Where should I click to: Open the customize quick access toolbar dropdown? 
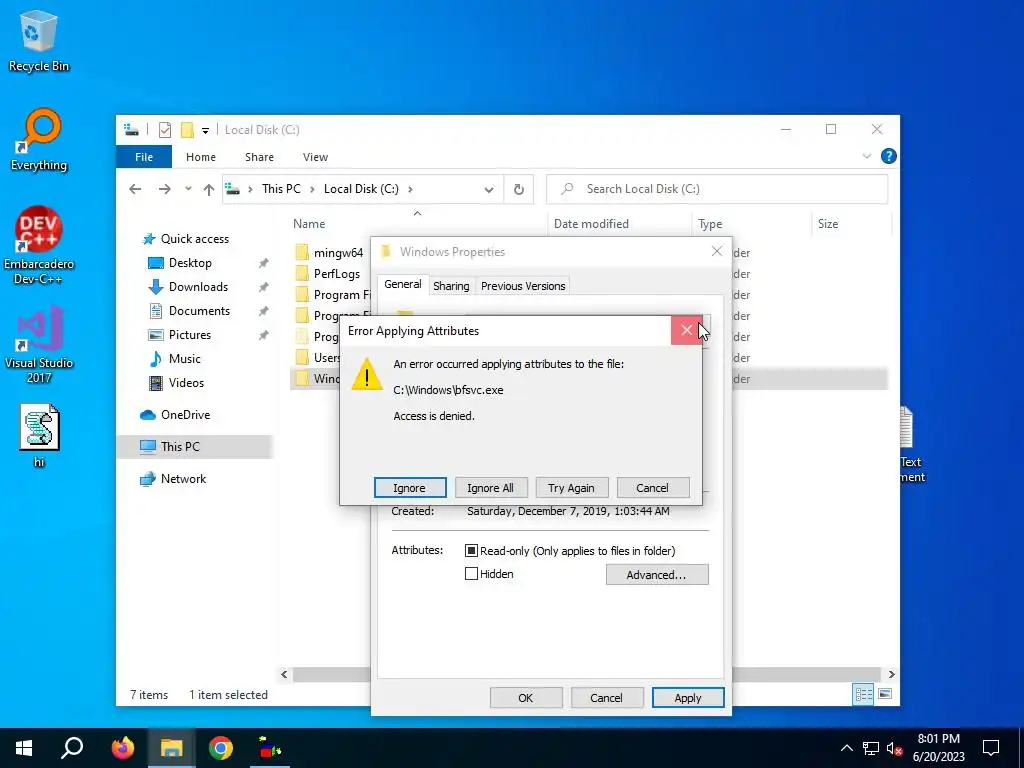click(x=205, y=131)
